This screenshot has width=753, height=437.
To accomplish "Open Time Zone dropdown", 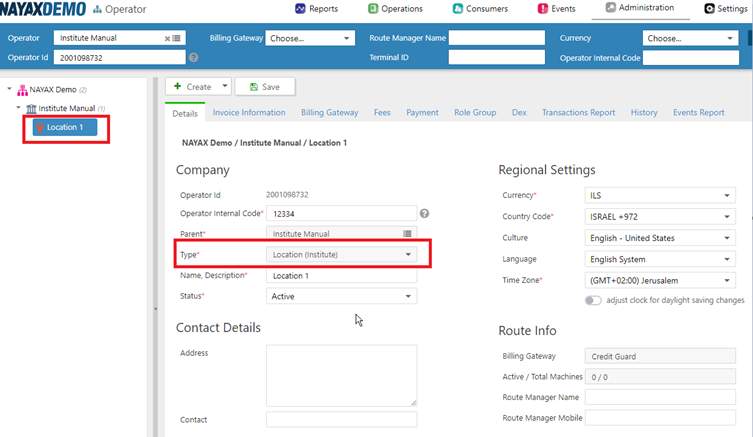I will pos(660,280).
